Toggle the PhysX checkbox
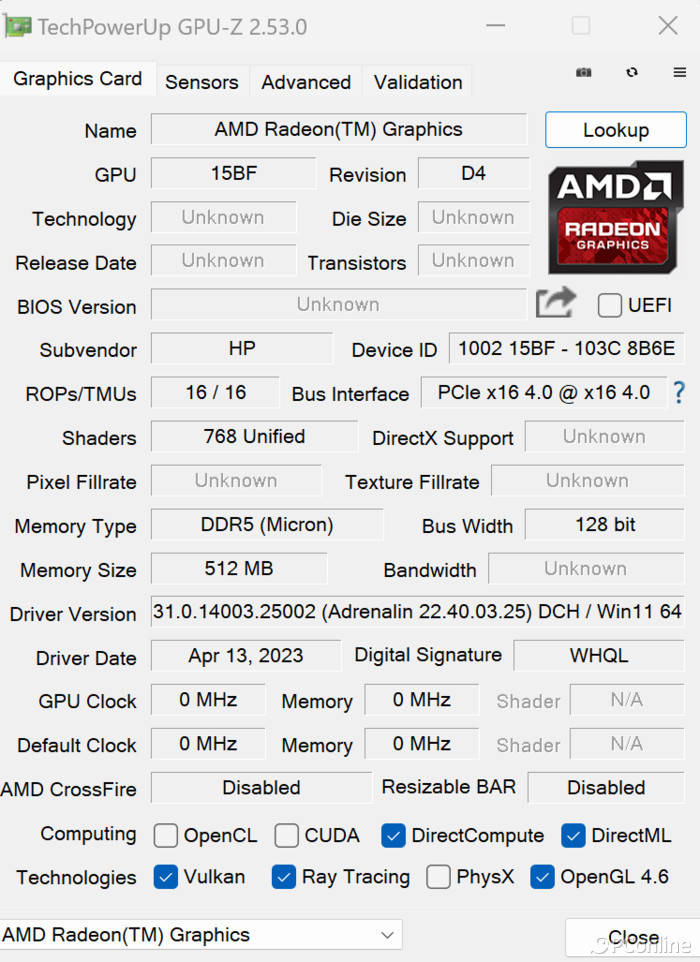This screenshot has width=700, height=962. 438,877
